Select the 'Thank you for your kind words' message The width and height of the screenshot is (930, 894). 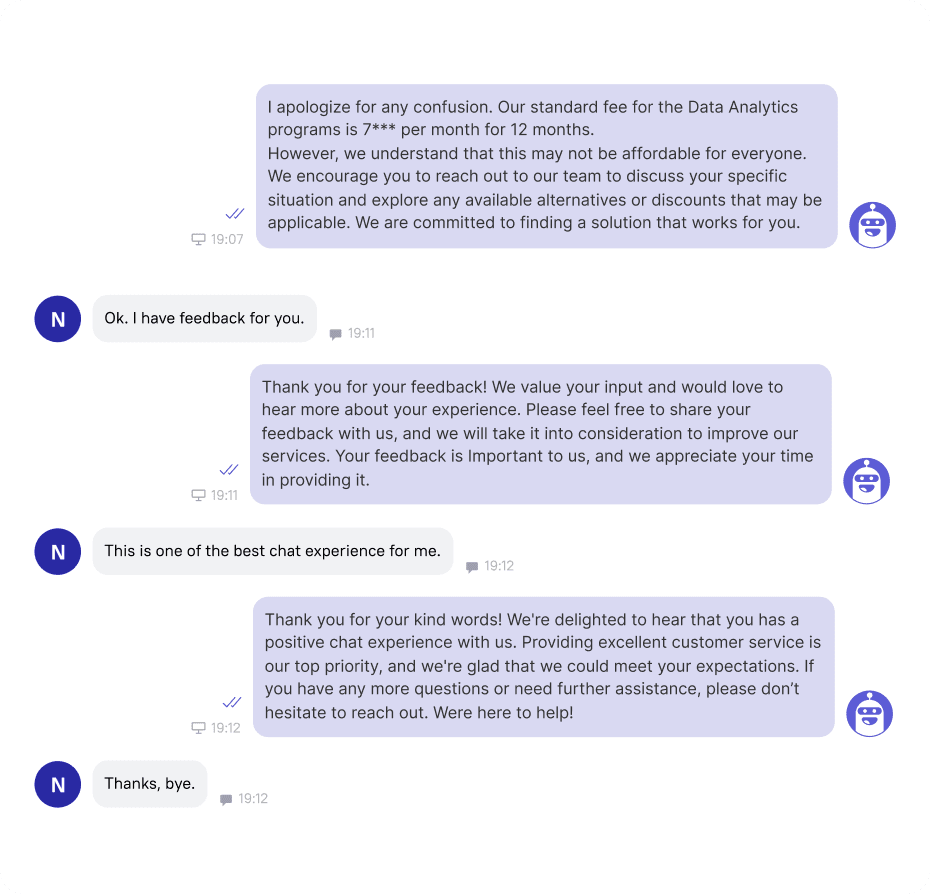click(543, 667)
